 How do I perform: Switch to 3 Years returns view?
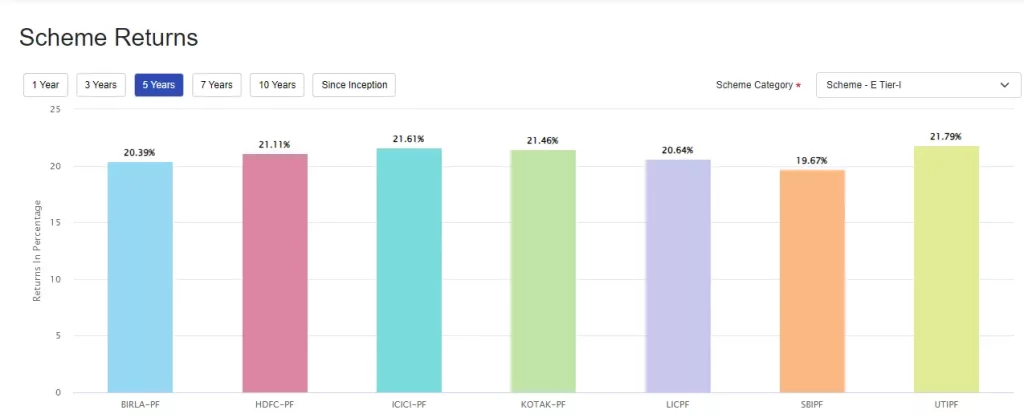(101, 85)
